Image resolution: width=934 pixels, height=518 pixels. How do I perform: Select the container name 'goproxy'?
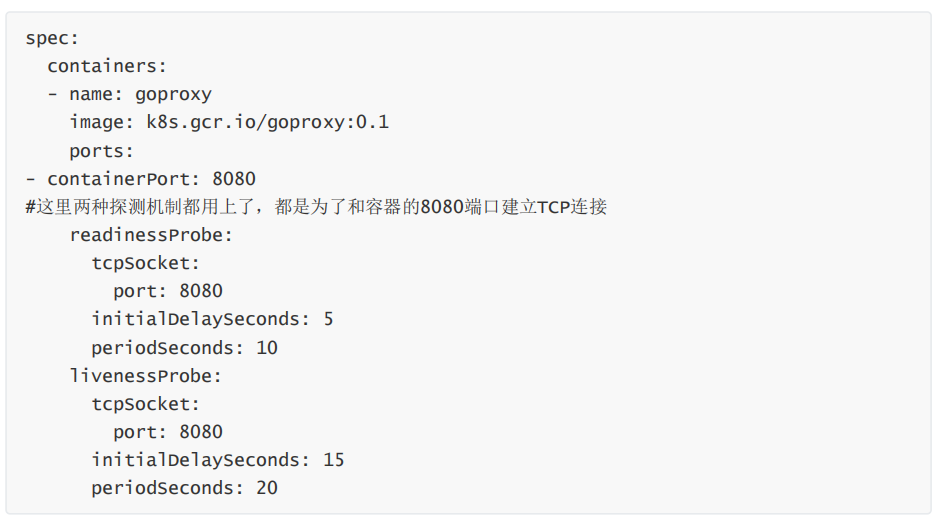pos(173,95)
